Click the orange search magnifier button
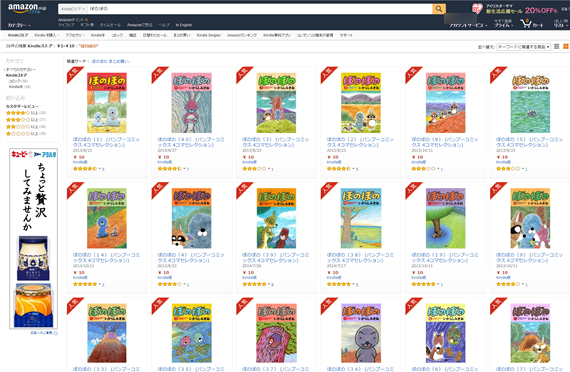The height and width of the screenshot is (372, 570). [439, 9]
